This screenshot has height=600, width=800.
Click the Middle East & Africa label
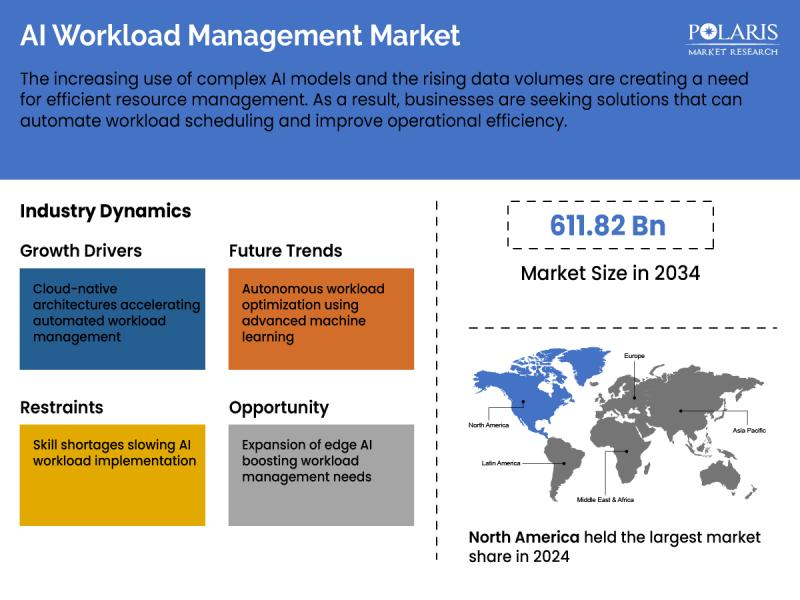pos(605,499)
